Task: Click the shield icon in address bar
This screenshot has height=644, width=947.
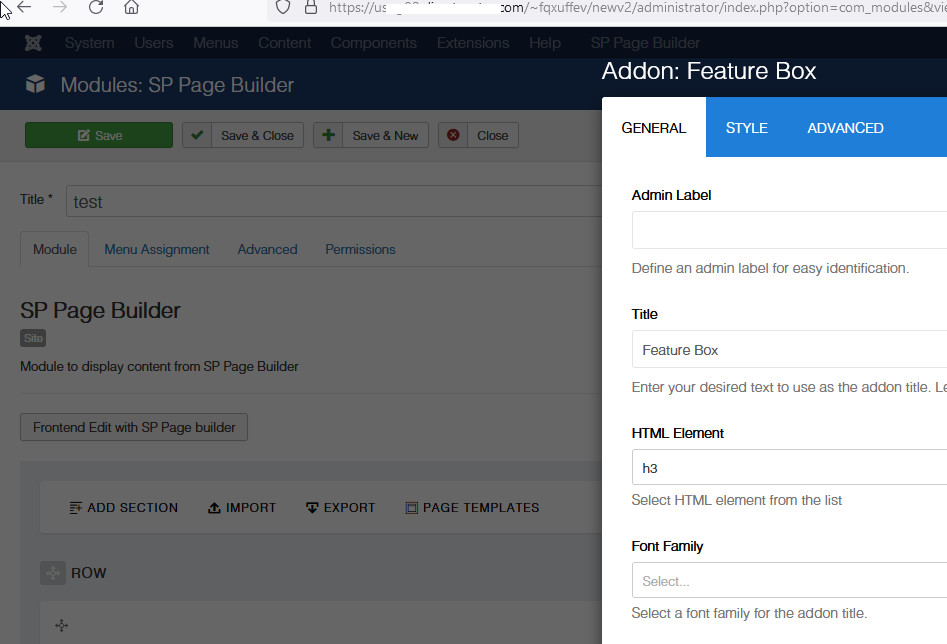Action: 283,7
